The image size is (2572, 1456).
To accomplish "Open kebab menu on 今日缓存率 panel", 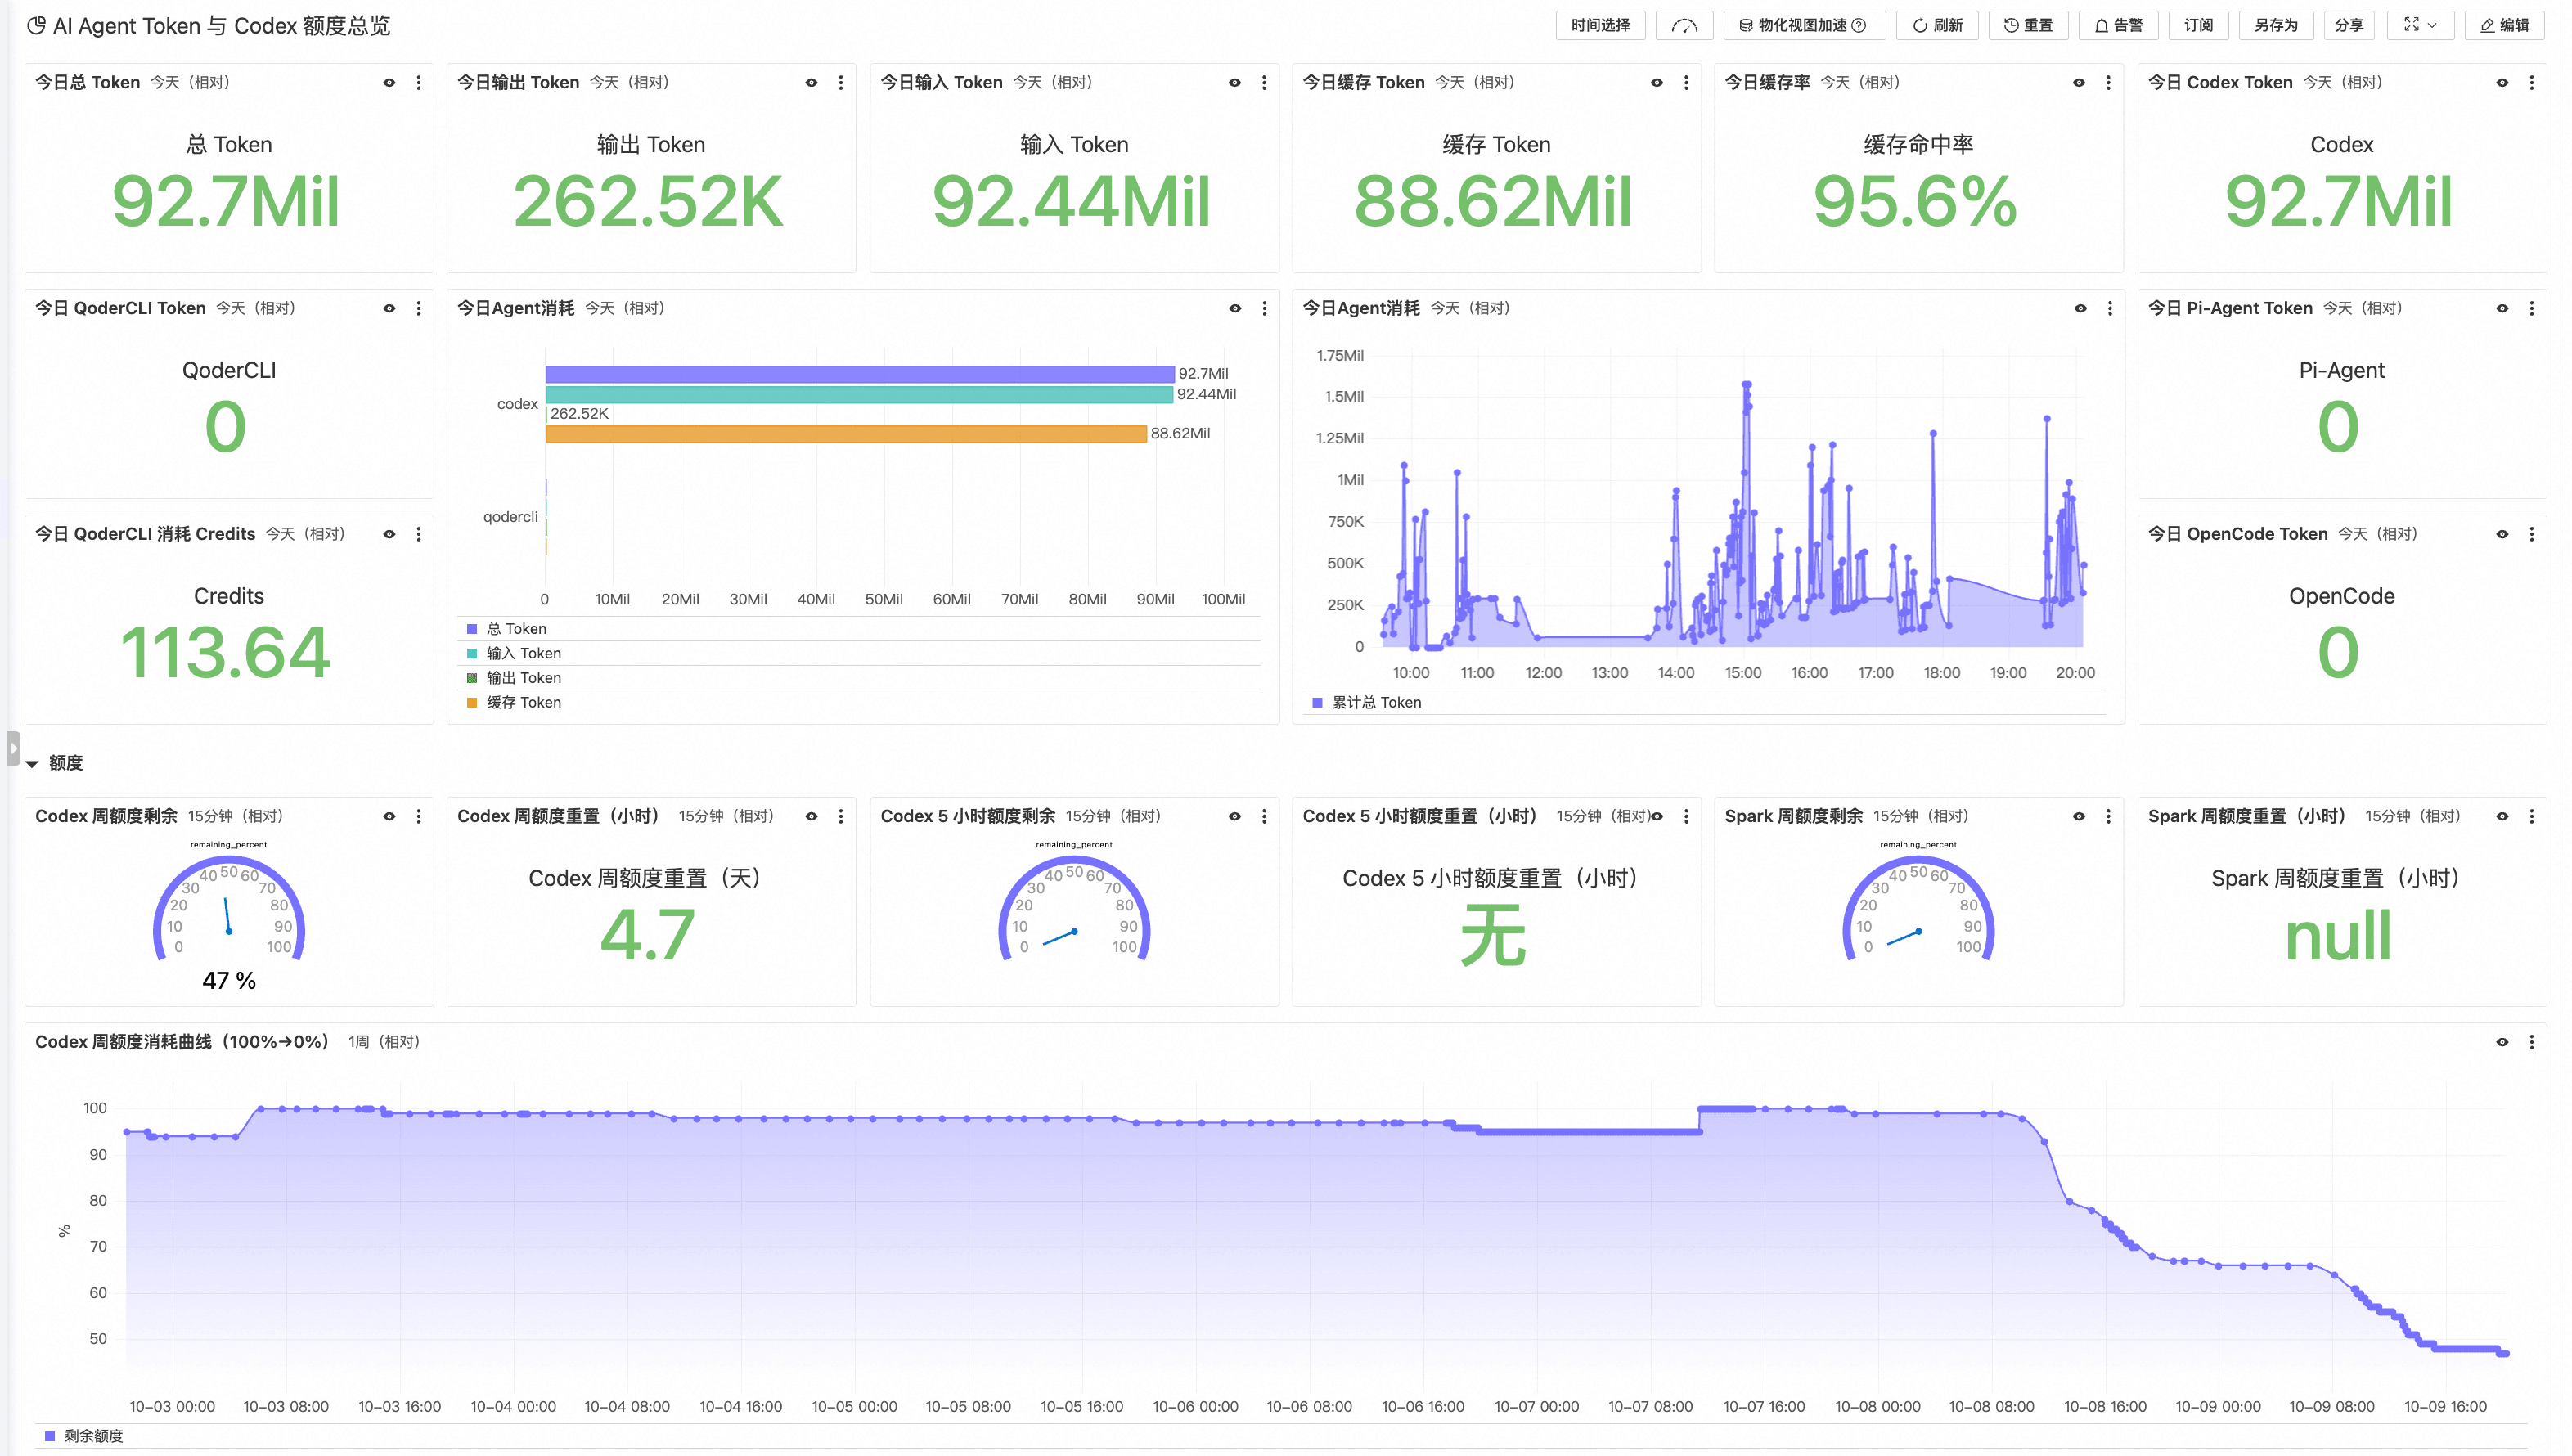I will [2109, 83].
